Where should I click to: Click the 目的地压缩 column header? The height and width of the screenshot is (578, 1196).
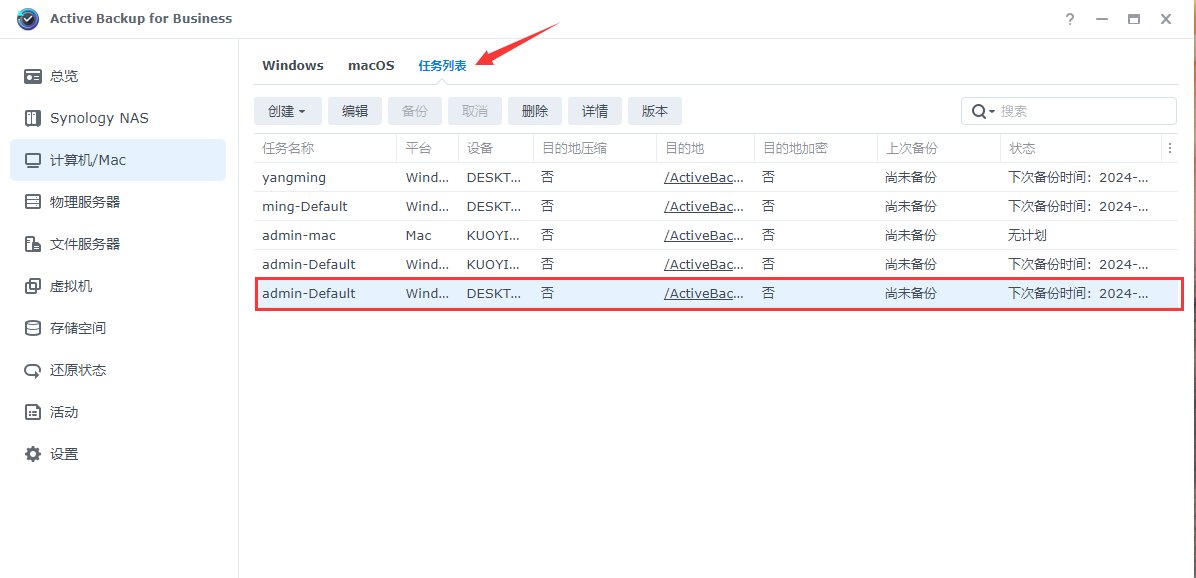pyautogui.click(x=595, y=148)
